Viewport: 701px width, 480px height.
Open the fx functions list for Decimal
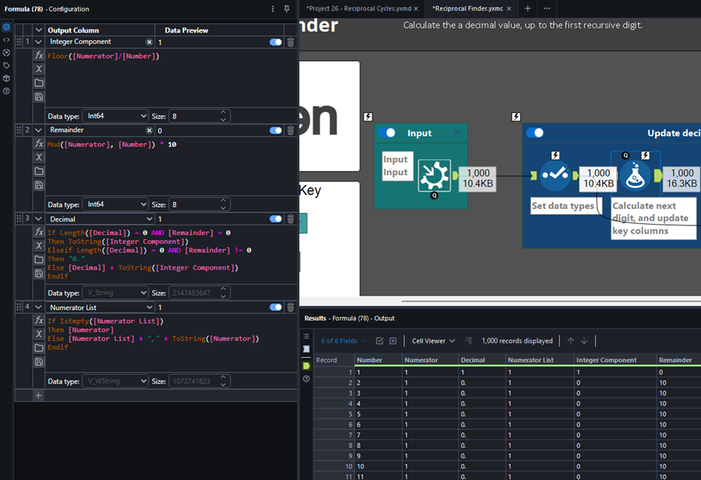coord(39,232)
